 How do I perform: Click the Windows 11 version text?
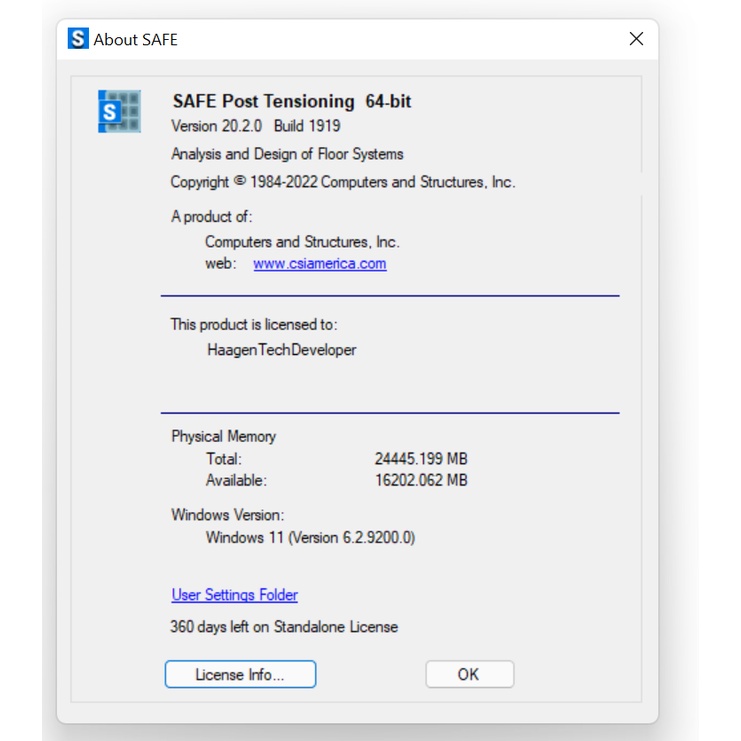click(310, 537)
